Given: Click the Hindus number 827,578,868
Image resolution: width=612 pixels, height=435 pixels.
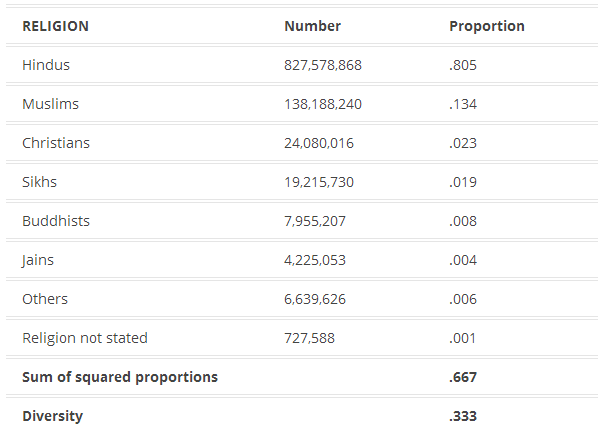Looking at the screenshot, I should 323,65.
